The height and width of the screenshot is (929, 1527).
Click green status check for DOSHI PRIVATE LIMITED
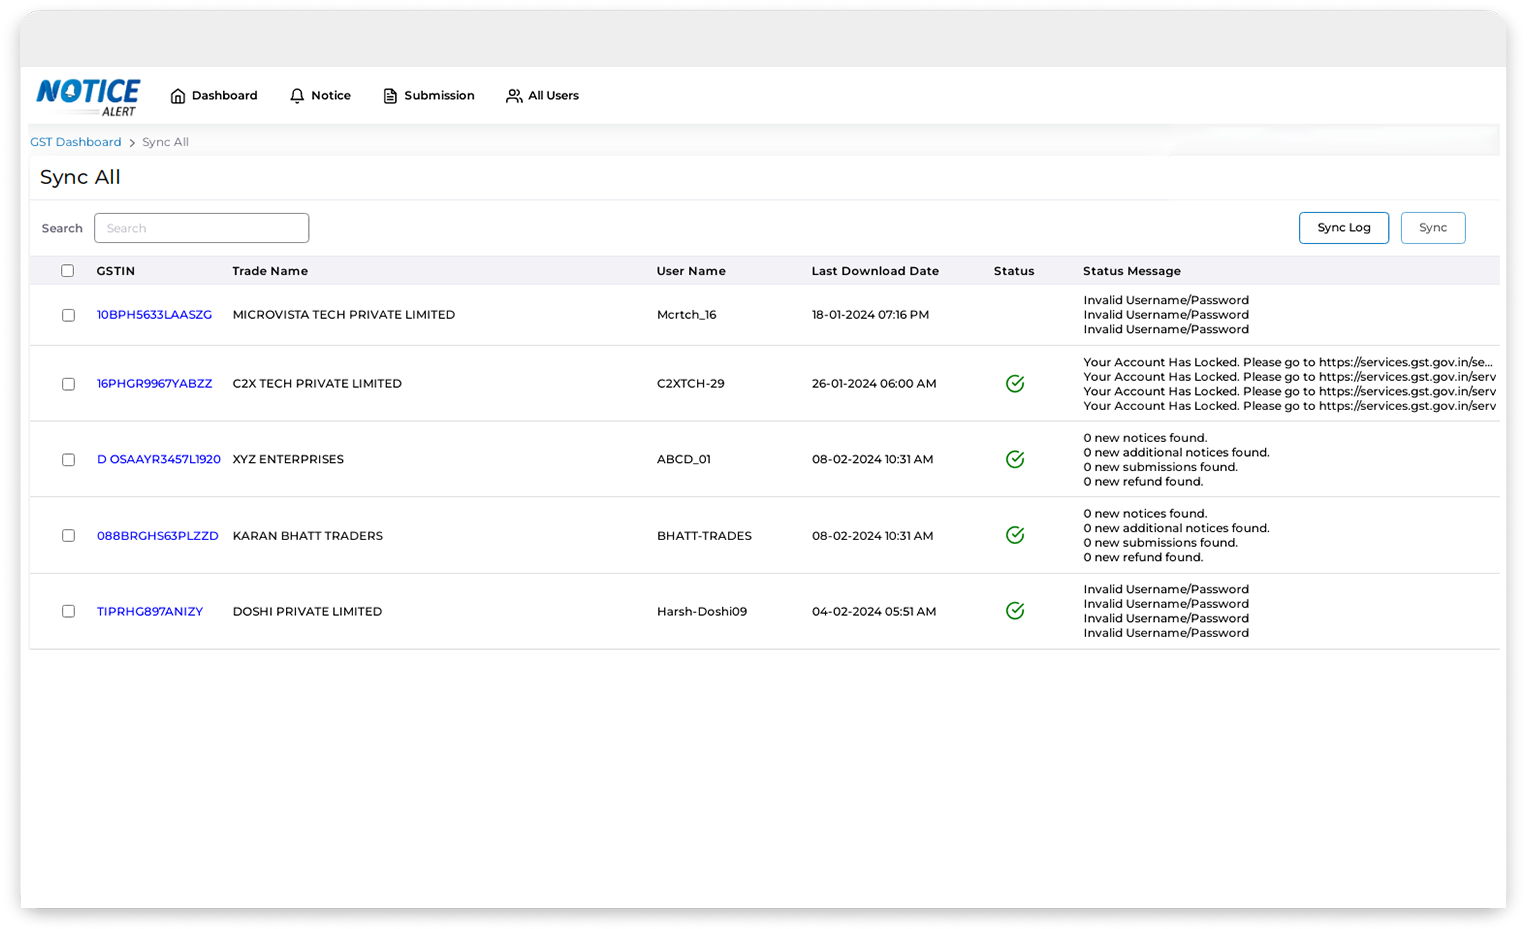pos(1014,611)
